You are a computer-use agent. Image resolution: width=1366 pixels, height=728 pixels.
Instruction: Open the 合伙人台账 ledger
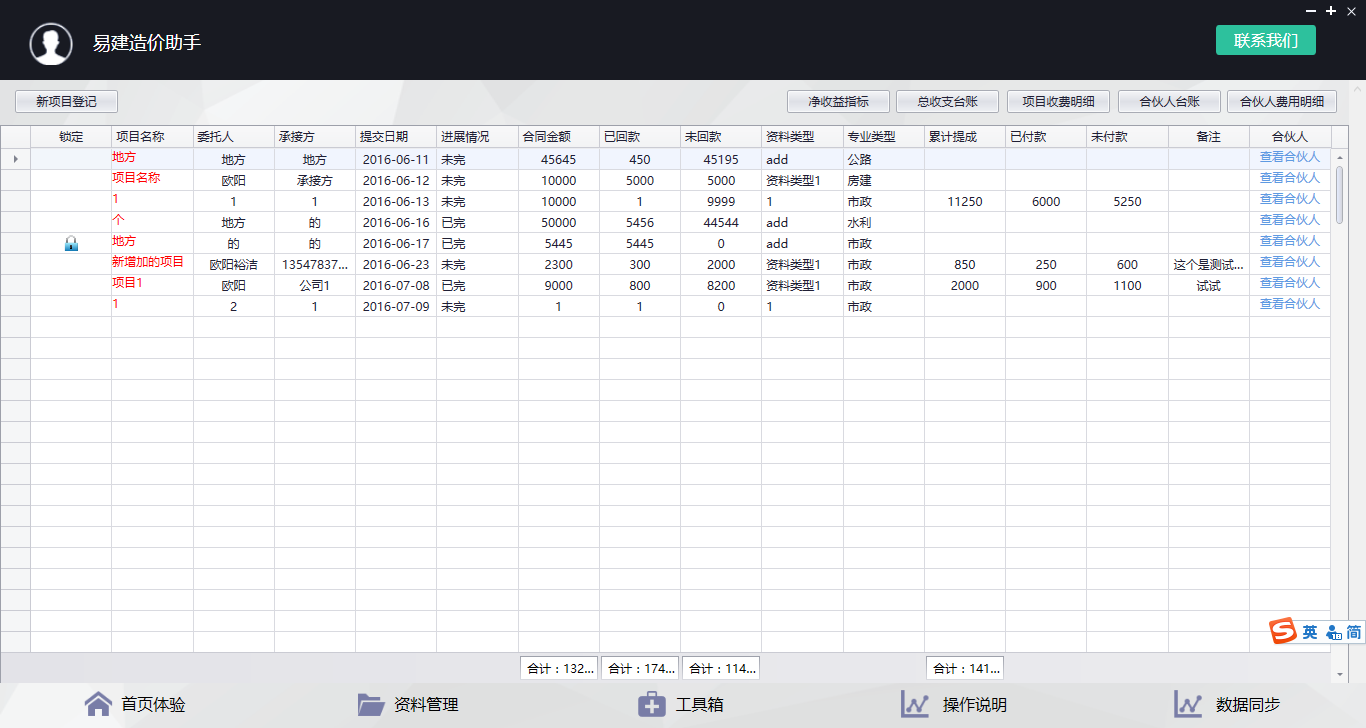[1169, 101]
